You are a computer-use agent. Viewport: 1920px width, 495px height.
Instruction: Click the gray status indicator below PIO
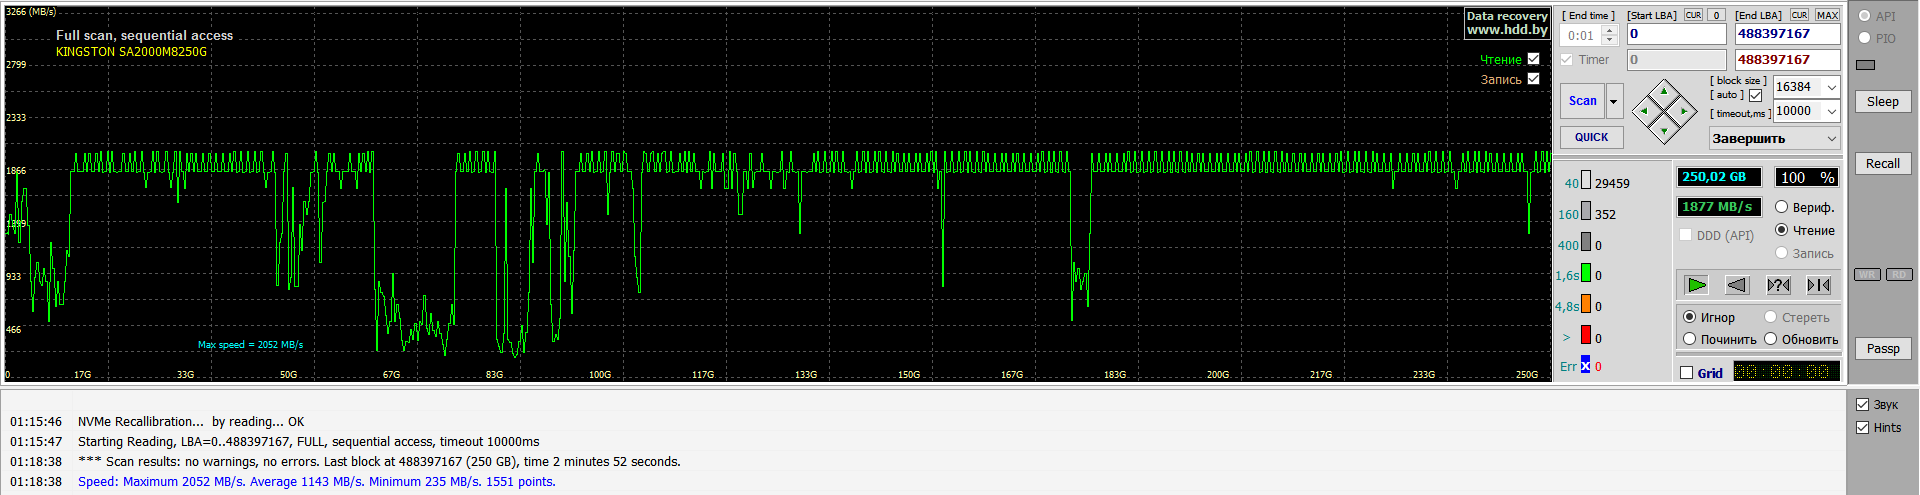(1865, 65)
